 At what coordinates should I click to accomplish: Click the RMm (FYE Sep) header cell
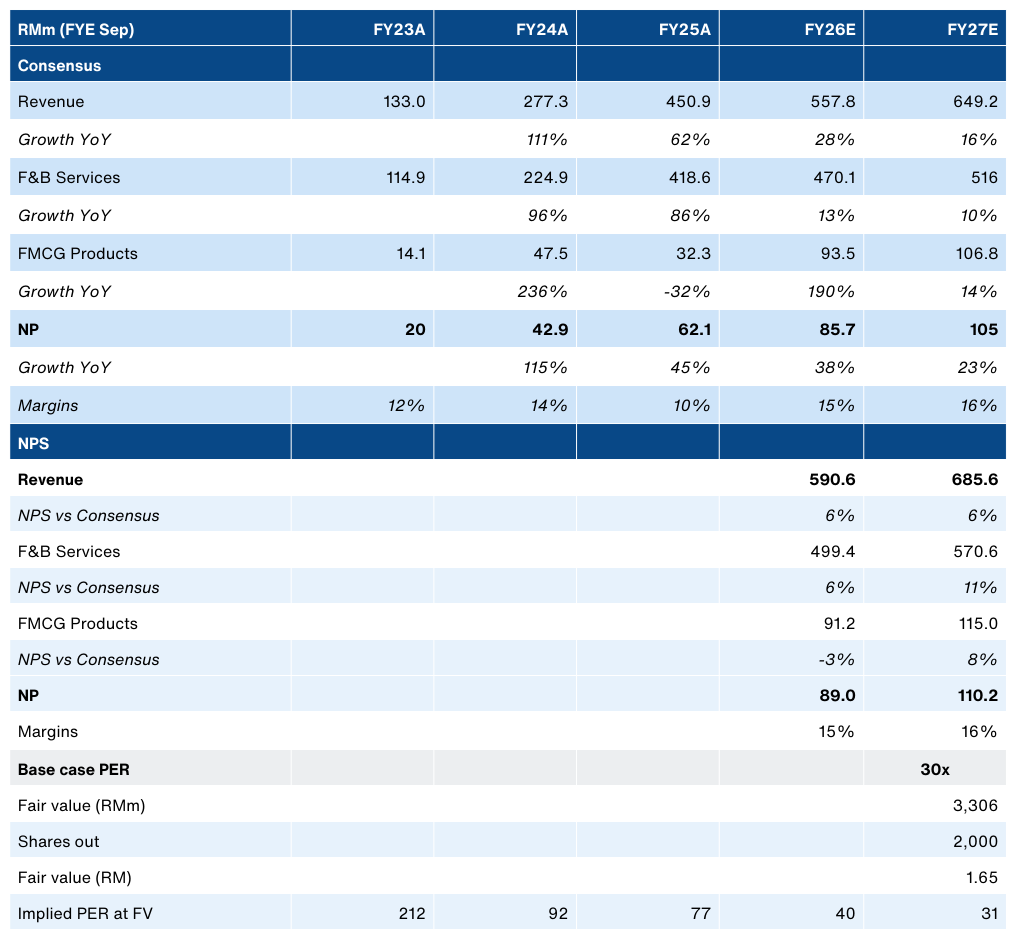coord(76,29)
